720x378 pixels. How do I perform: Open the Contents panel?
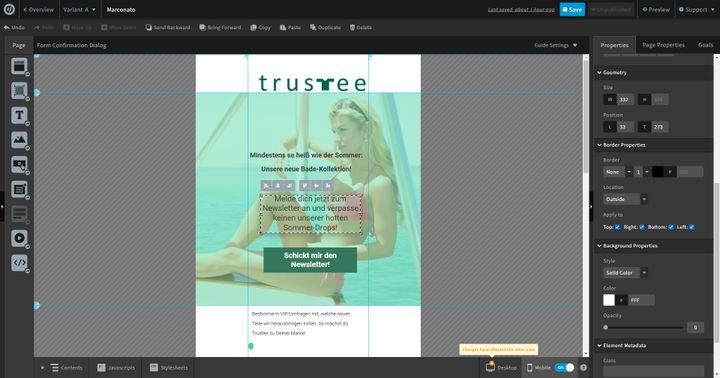[67, 368]
